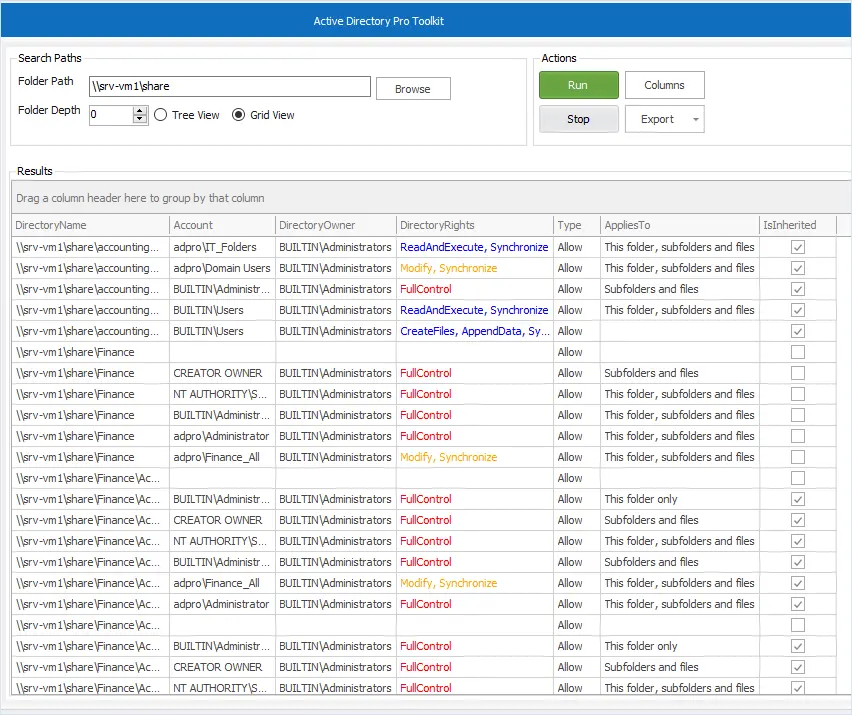Open the Columns chooser
This screenshot has width=852, height=715.
pyautogui.click(x=665, y=85)
